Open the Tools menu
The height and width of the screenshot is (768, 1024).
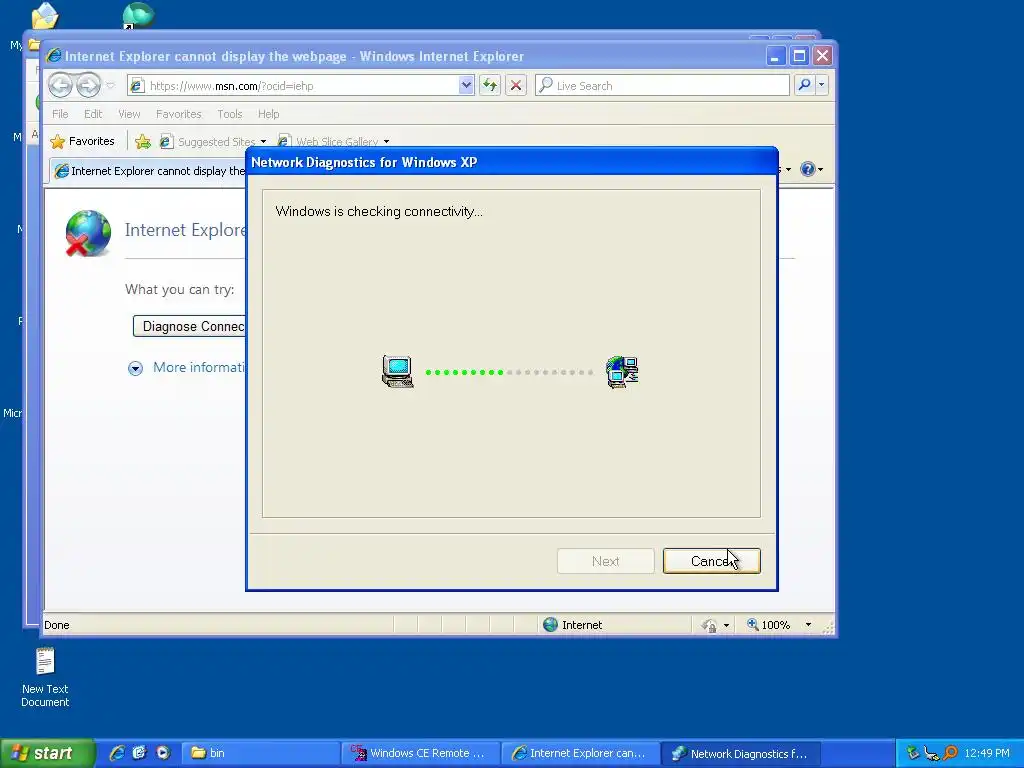[229, 114]
